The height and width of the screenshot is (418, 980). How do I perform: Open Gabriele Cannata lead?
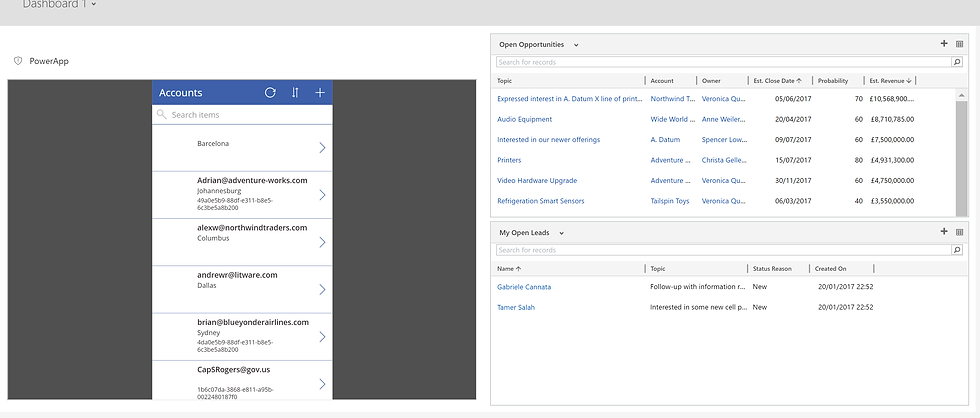524,287
